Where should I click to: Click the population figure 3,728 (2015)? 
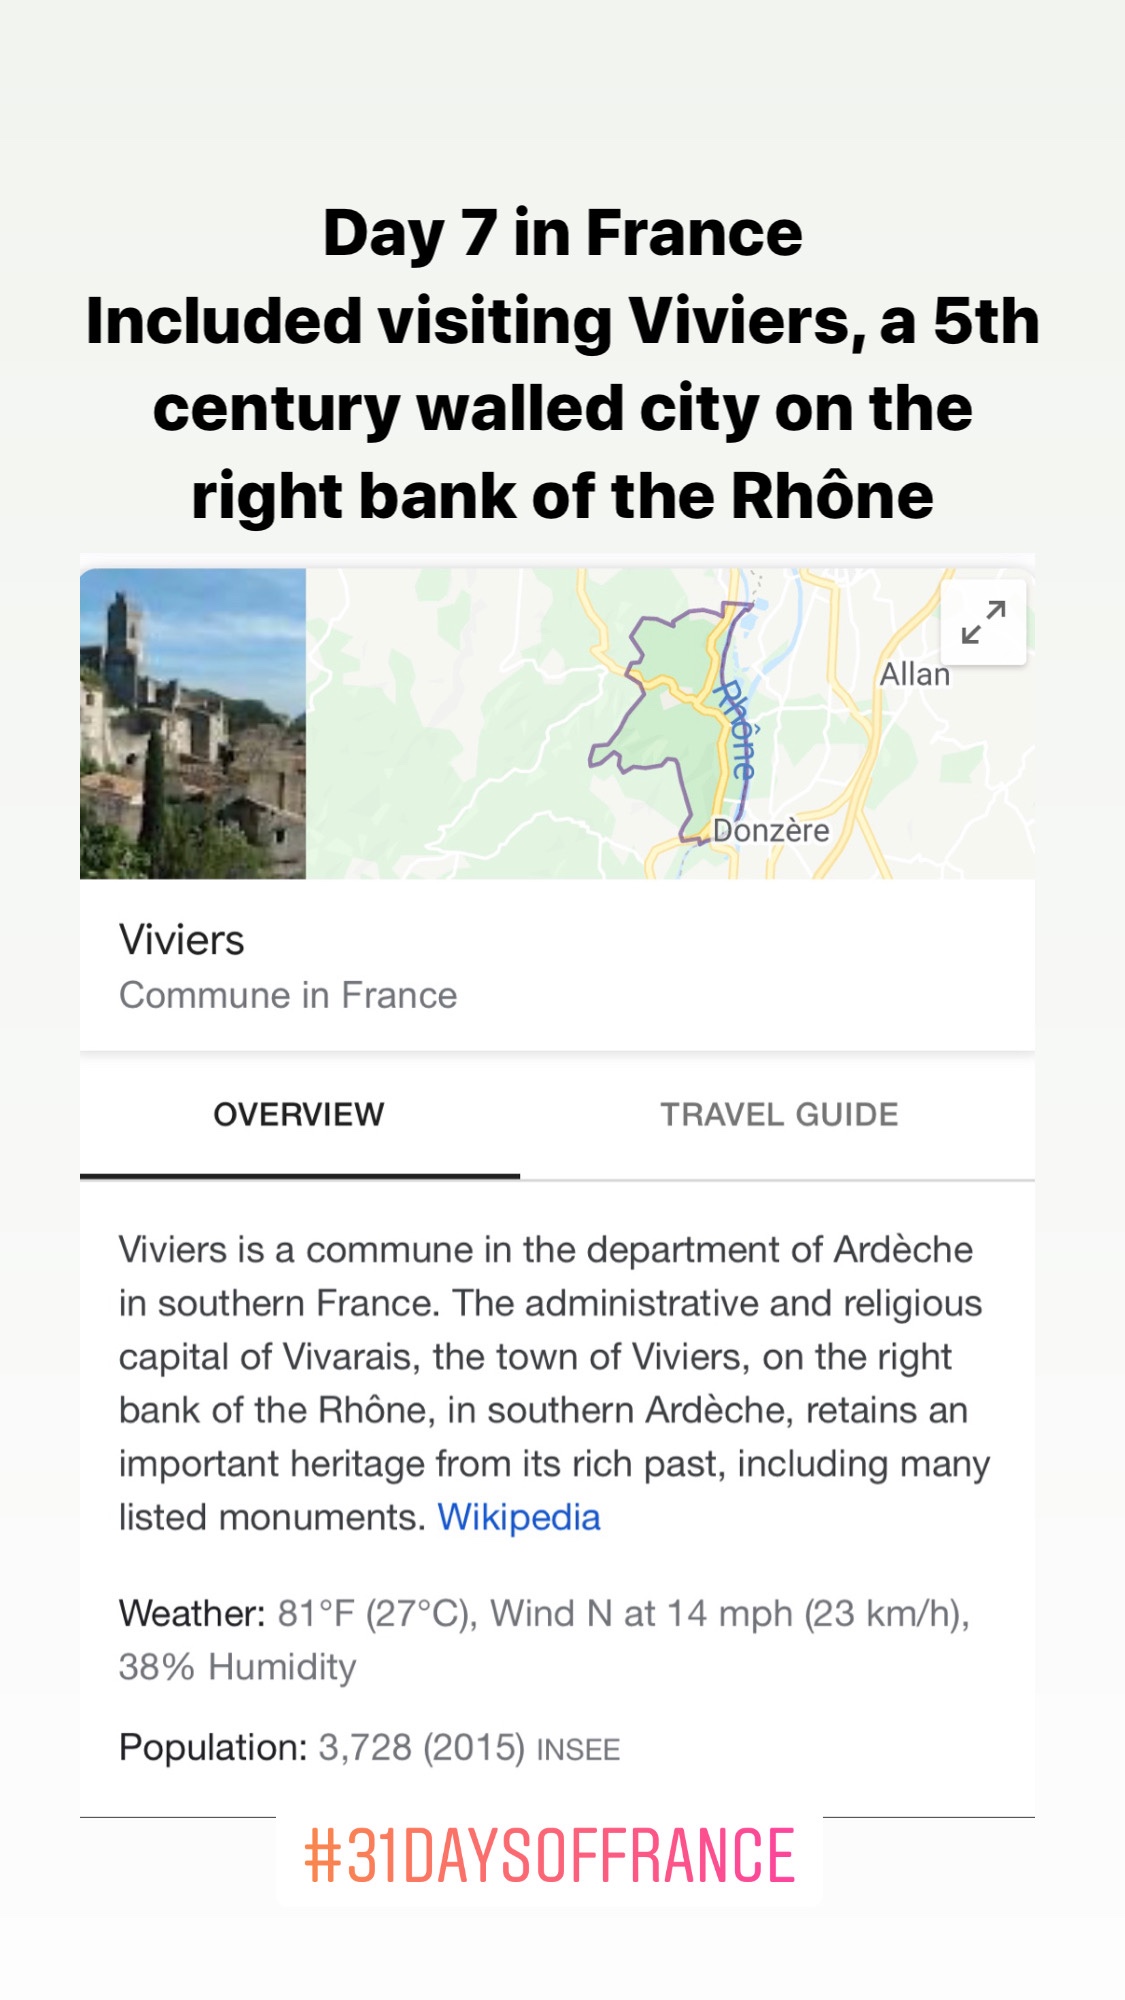pos(421,1748)
